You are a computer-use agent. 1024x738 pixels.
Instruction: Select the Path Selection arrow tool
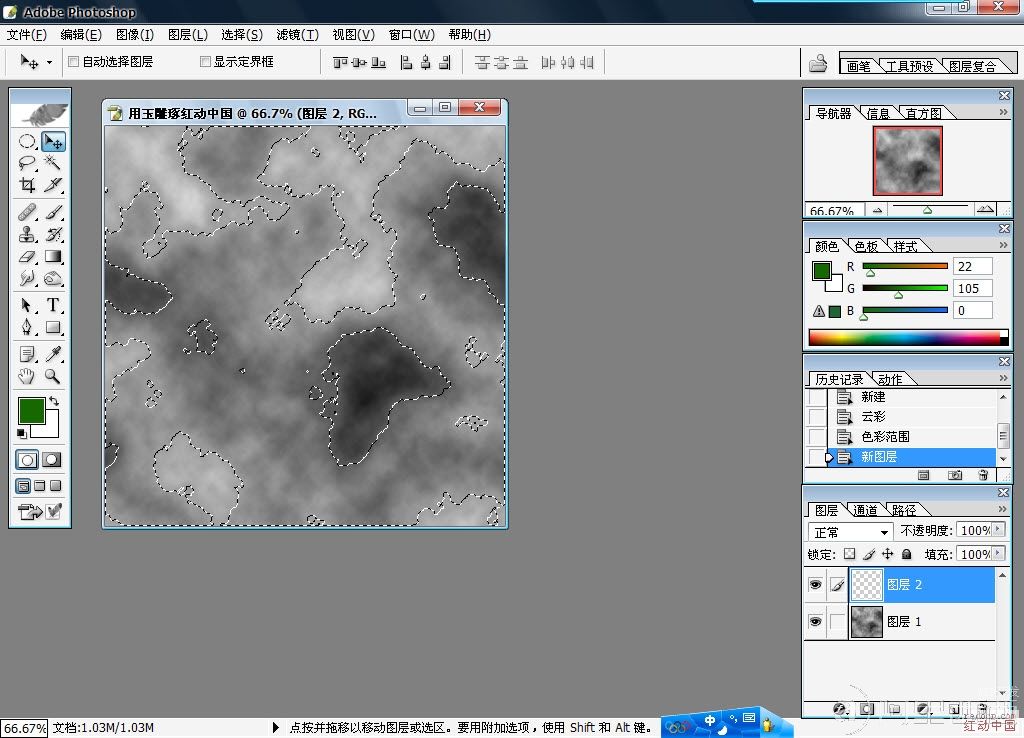point(27,305)
